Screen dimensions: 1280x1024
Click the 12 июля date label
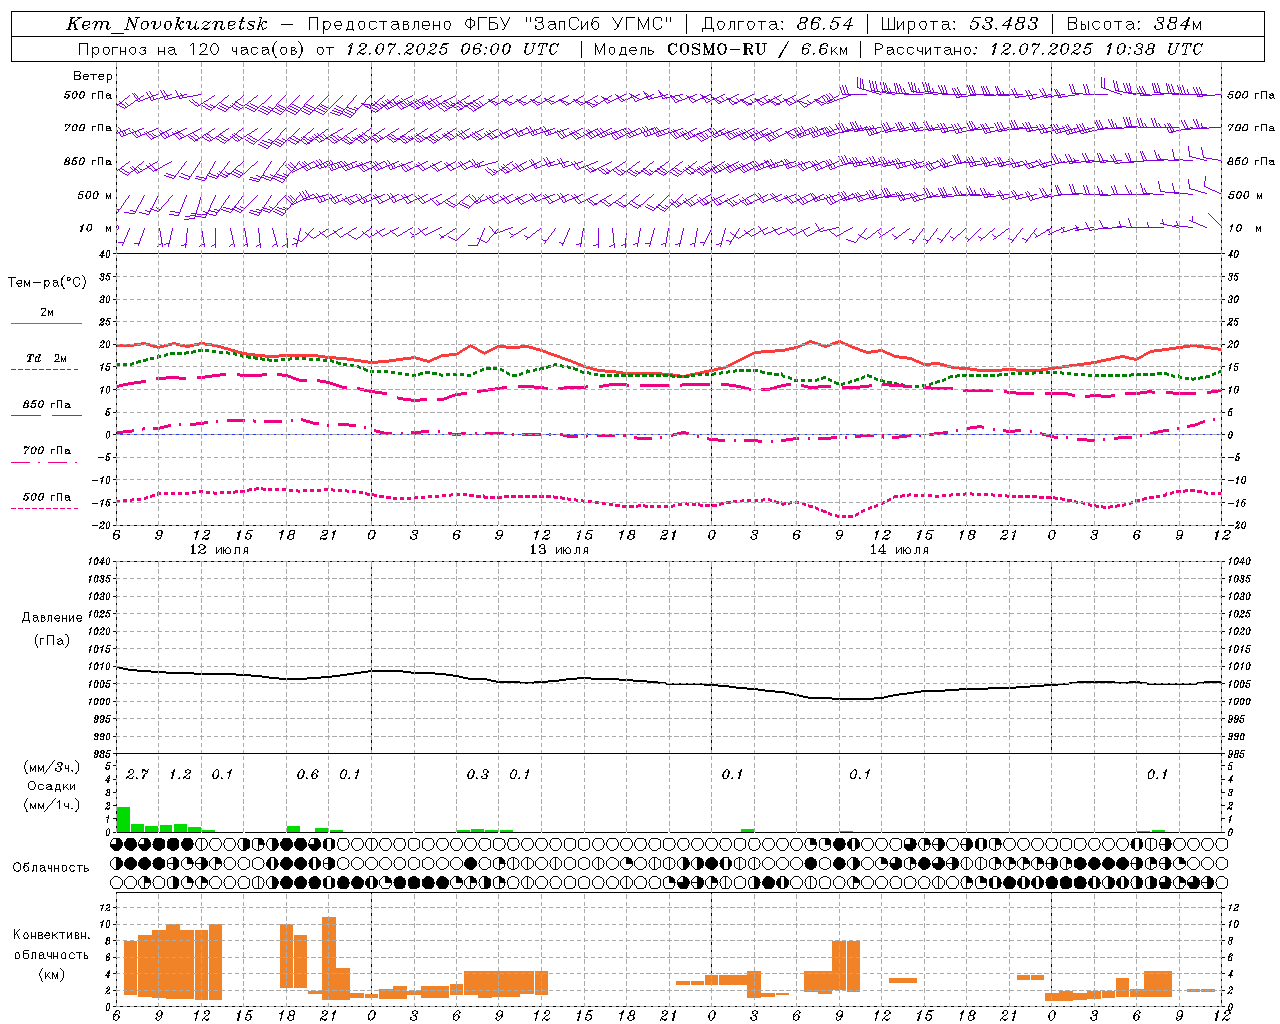[x=220, y=550]
